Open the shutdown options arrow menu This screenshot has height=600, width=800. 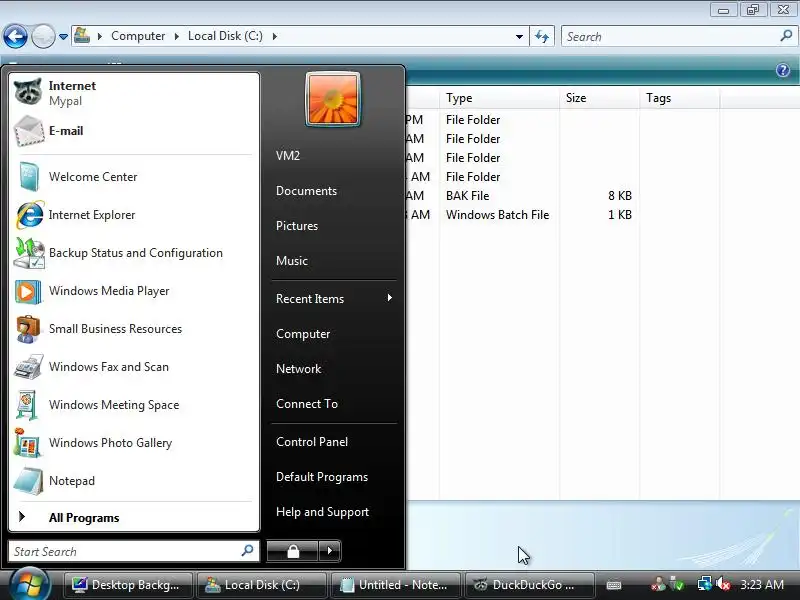click(330, 551)
